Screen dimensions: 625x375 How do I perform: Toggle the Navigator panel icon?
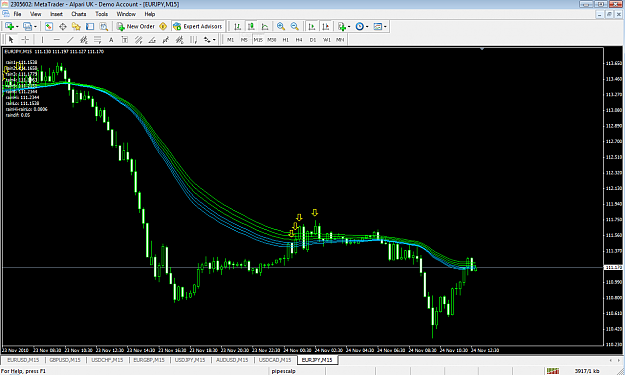click(x=76, y=26)
